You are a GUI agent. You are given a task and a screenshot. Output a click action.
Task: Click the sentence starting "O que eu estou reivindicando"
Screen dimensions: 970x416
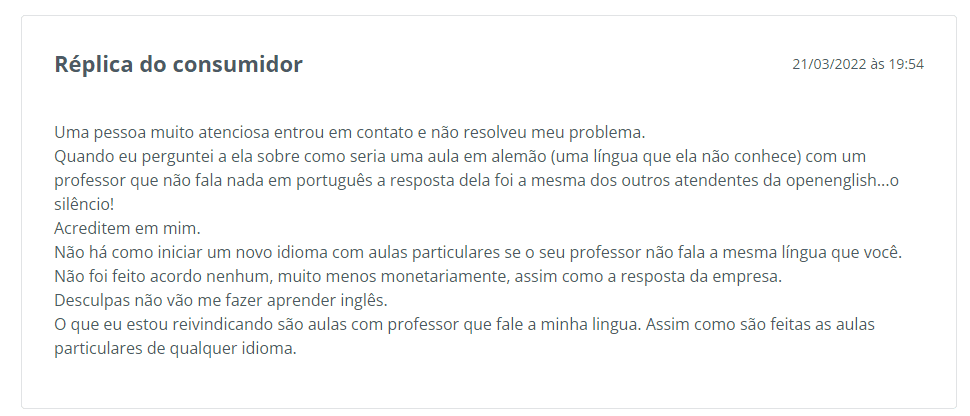(x=340, y=326)
